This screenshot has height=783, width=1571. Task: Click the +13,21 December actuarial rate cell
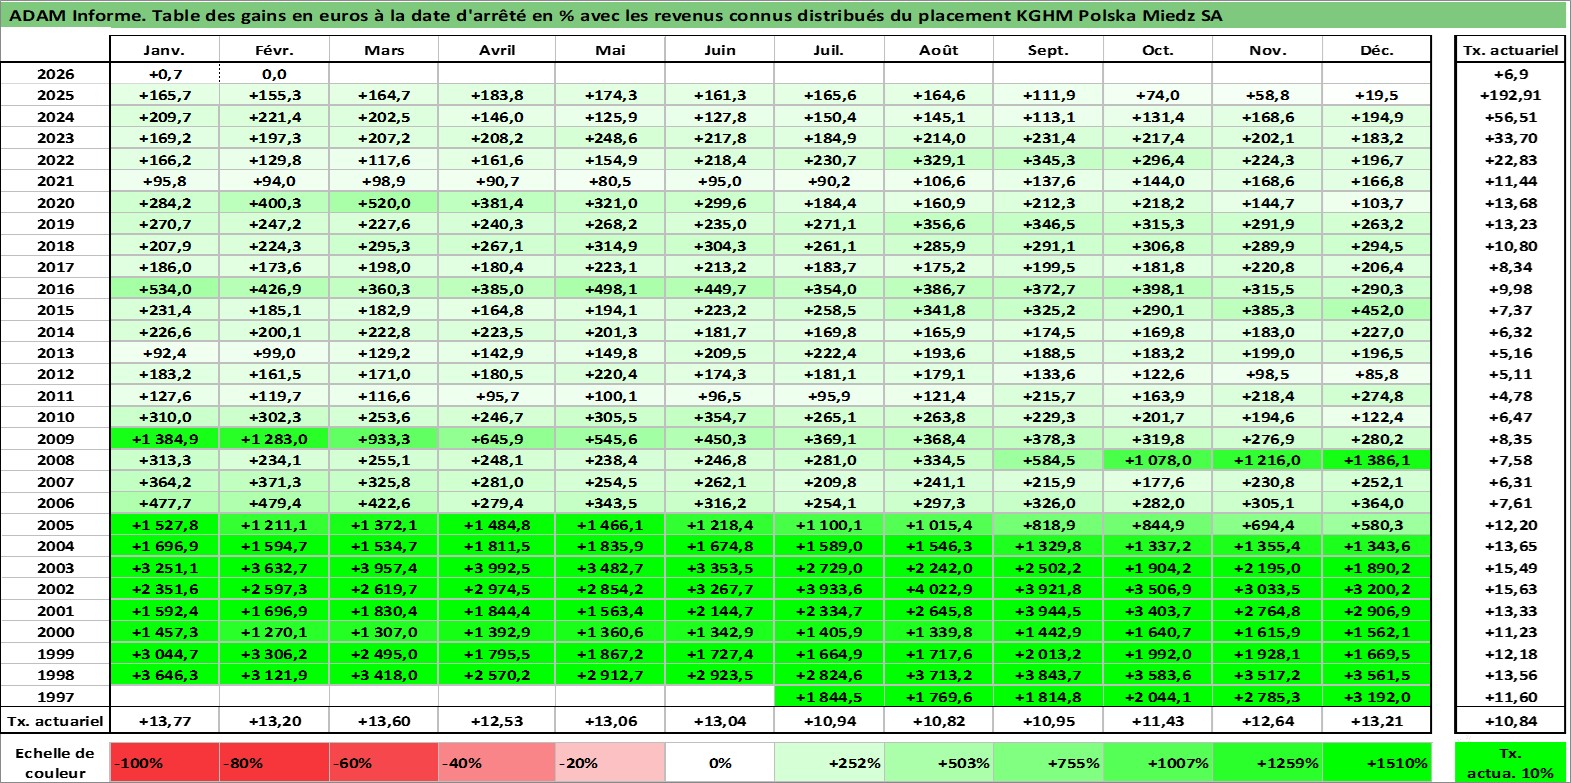click(1377, 721)
